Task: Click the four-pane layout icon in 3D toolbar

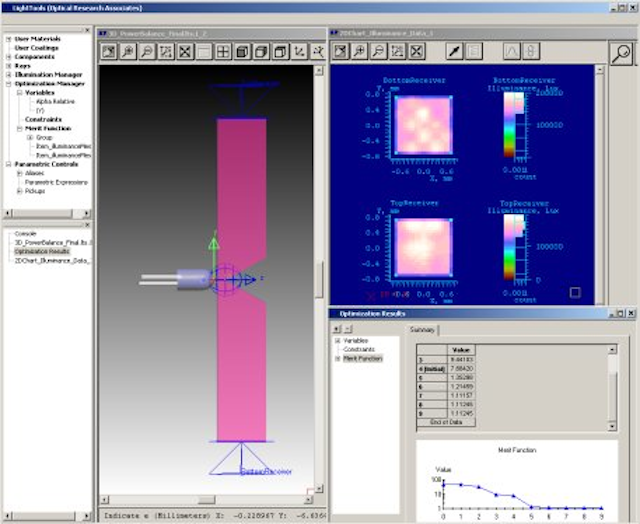Action: tap(223, 51)
